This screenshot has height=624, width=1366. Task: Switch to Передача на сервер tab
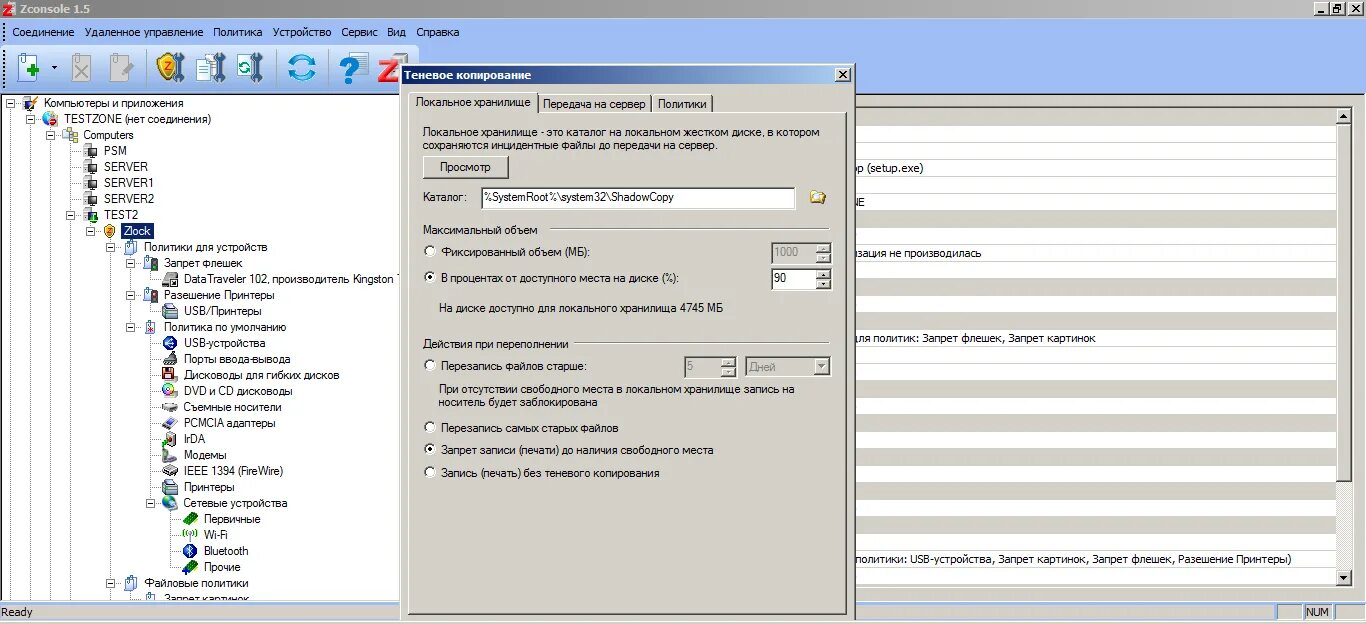pos(594,104)
